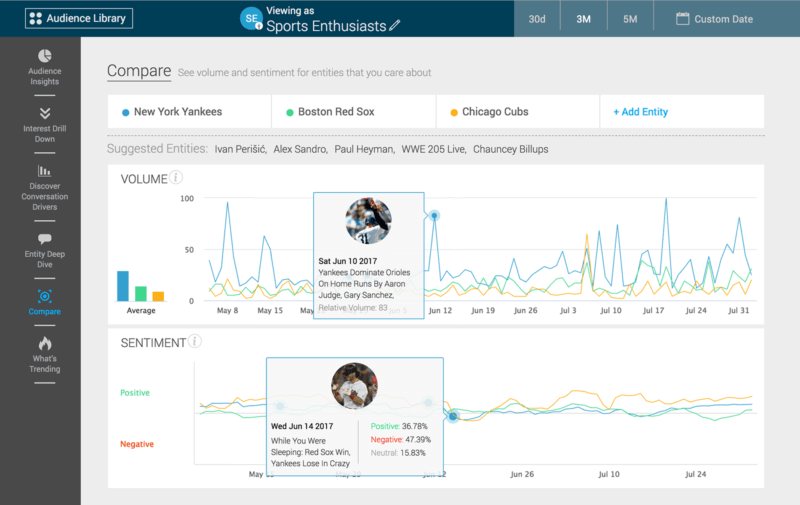Click the green Average volume bar
Screen dimensions: 800x505
[x=141, y=294]
